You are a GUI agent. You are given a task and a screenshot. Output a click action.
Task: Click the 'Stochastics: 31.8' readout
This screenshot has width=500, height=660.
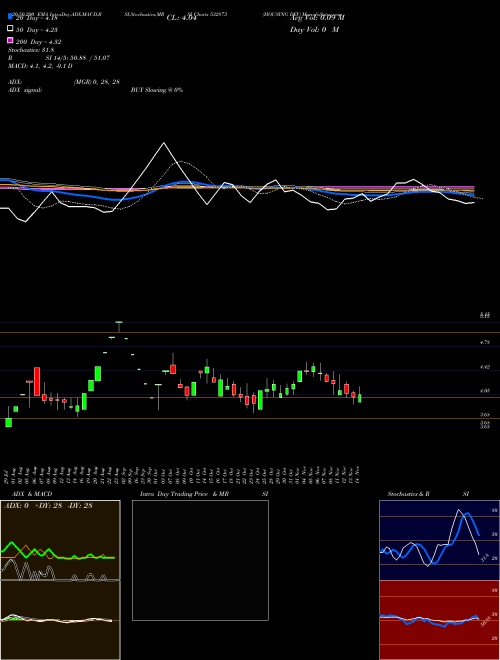[31, 50]
